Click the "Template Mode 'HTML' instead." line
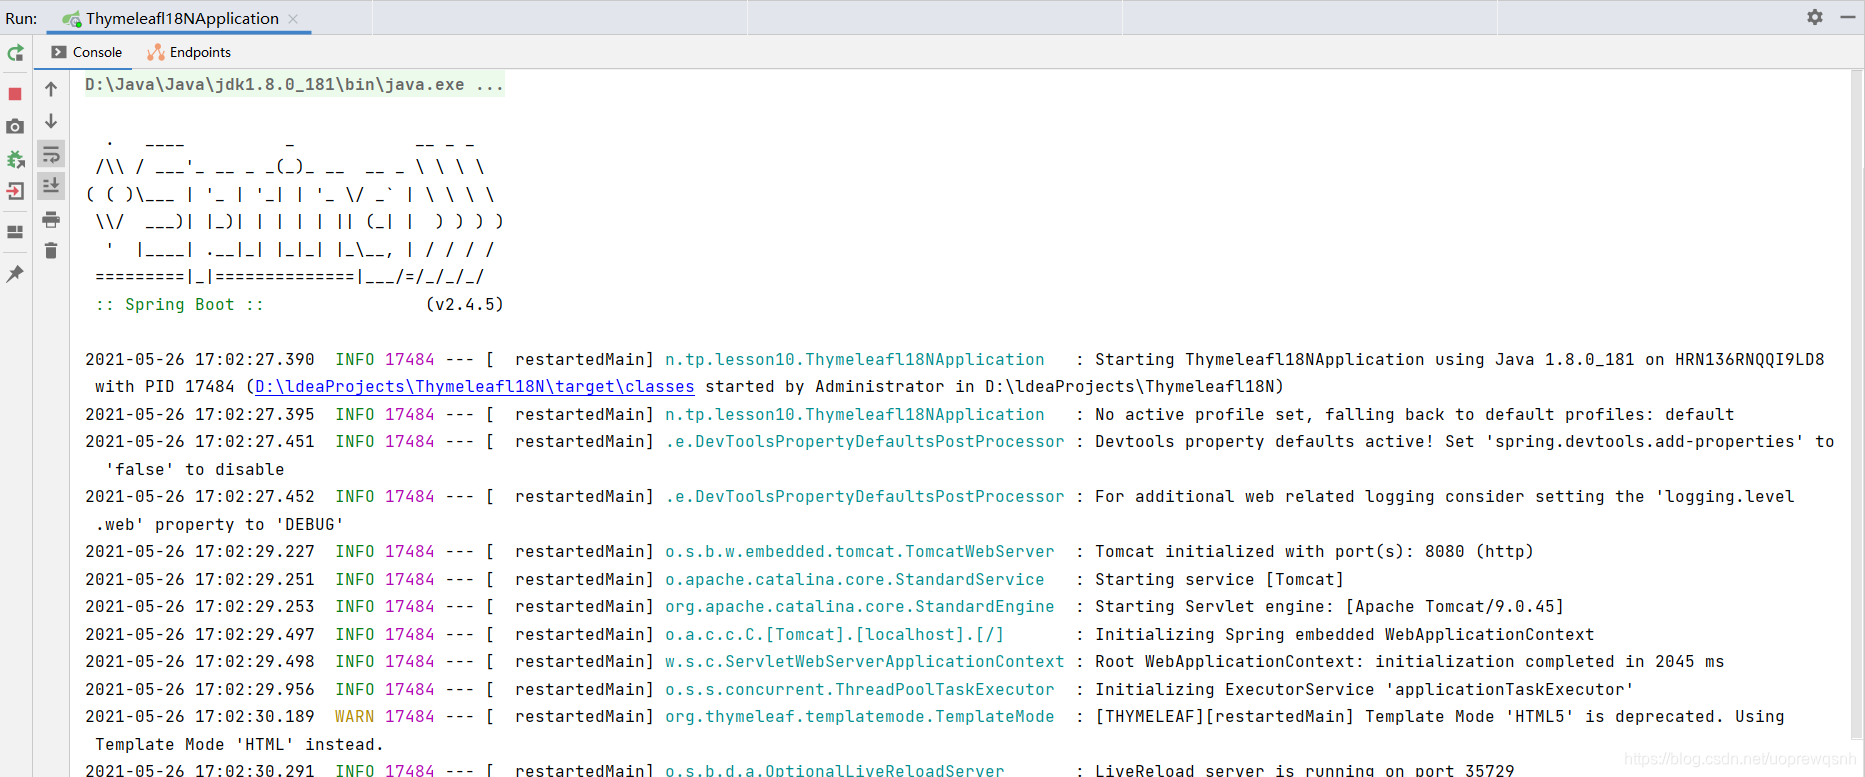Image resolution: width=1865 pixels, height=777 pixels. pos(239,745)
